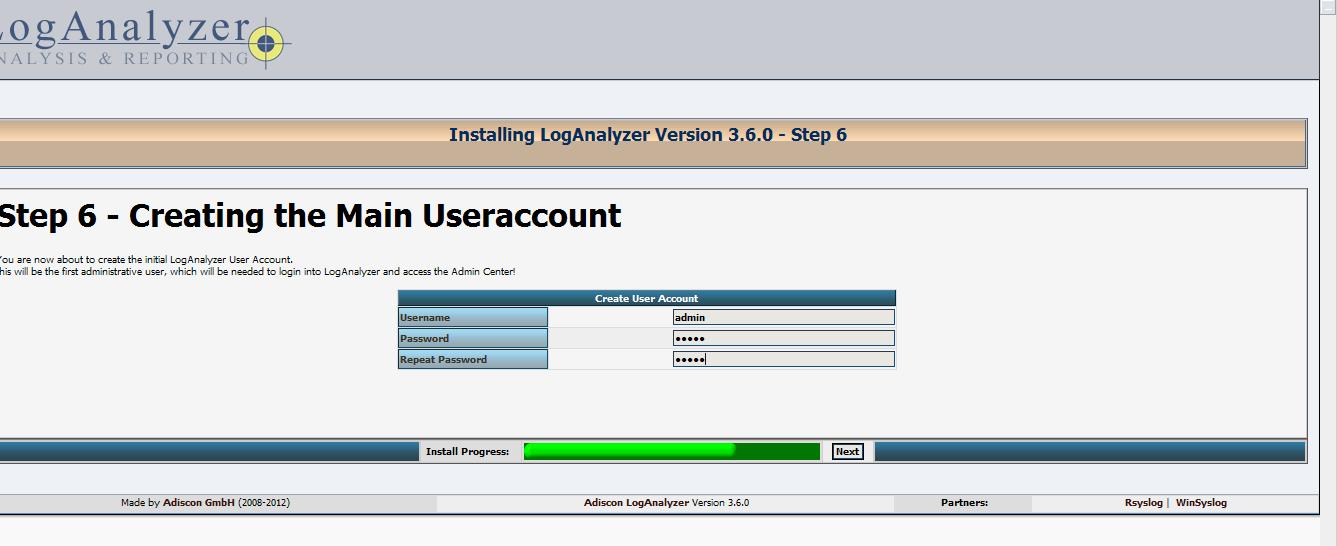
Task: Open the WinSyslog partner link
Action: click(x=1201, y=503)
